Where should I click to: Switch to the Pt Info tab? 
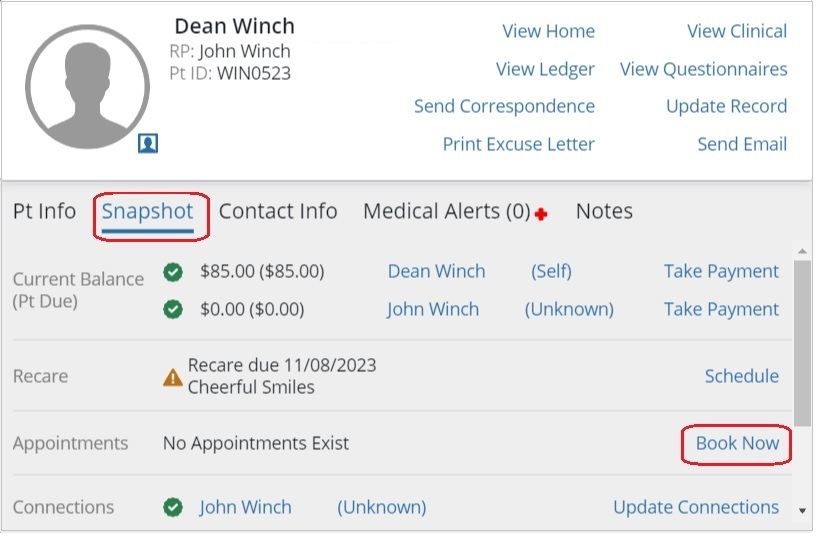pyautogui.click(x=44, y=212)
